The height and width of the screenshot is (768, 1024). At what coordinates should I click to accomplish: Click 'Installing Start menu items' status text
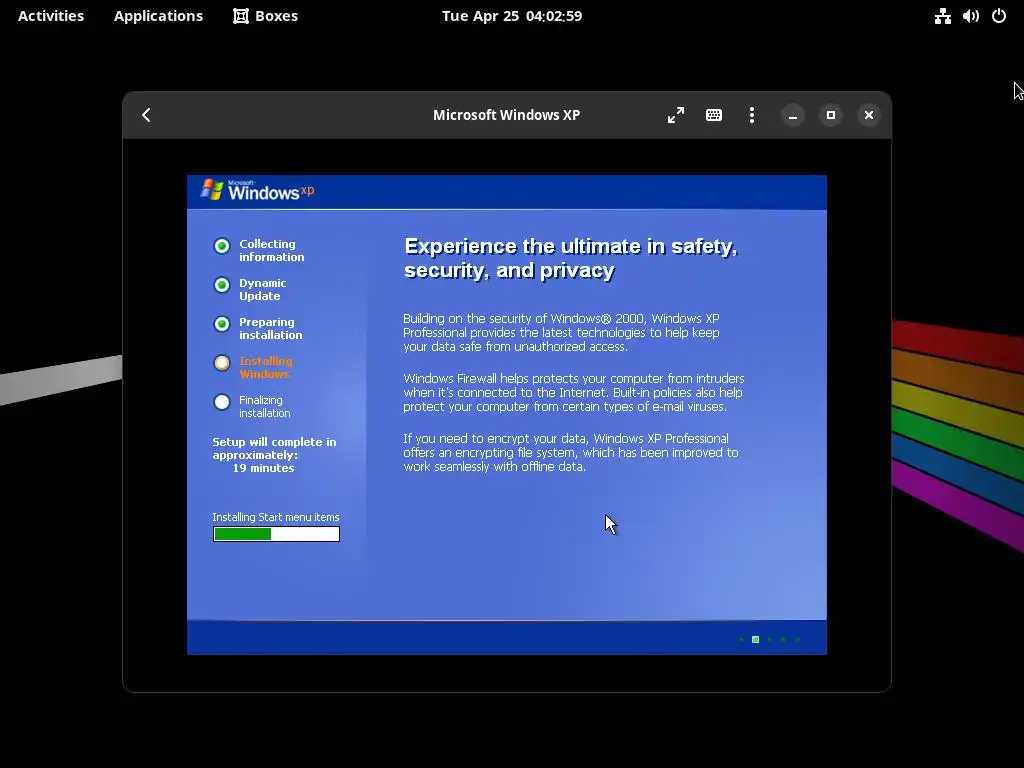[276, 517]
